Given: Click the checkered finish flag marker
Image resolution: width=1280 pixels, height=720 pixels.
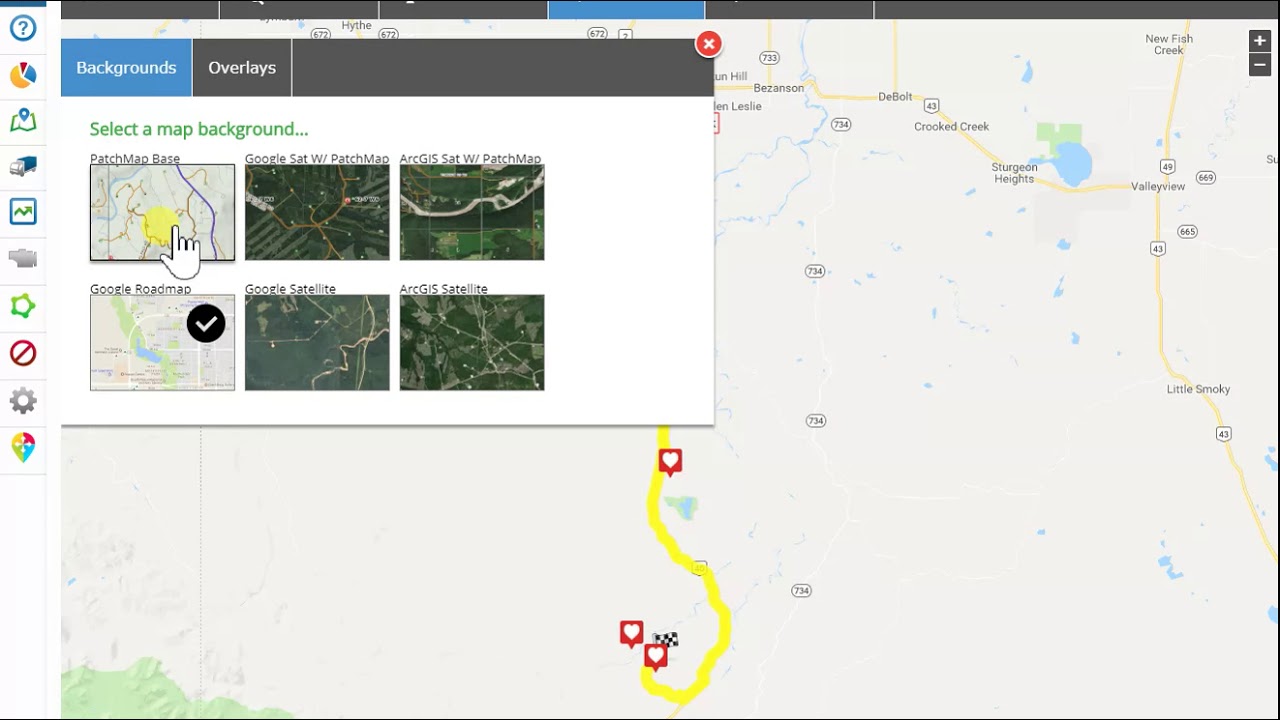Looking at the screenshot, I should [666, 639].
